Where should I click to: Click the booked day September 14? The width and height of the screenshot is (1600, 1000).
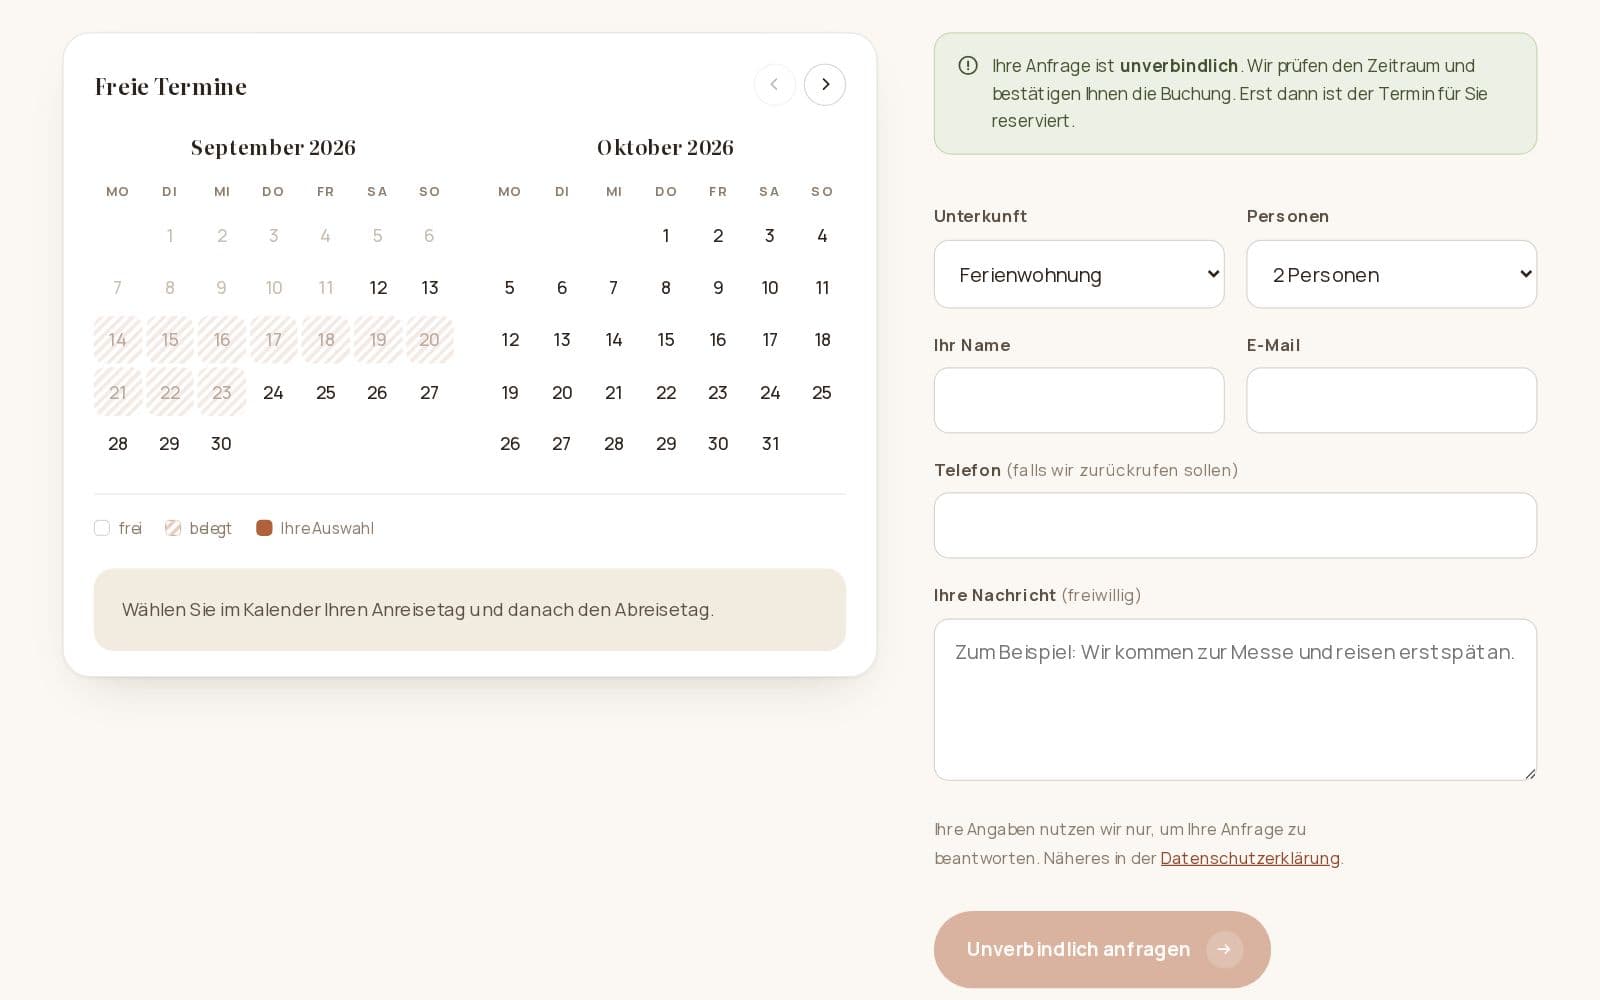[118, 340]
